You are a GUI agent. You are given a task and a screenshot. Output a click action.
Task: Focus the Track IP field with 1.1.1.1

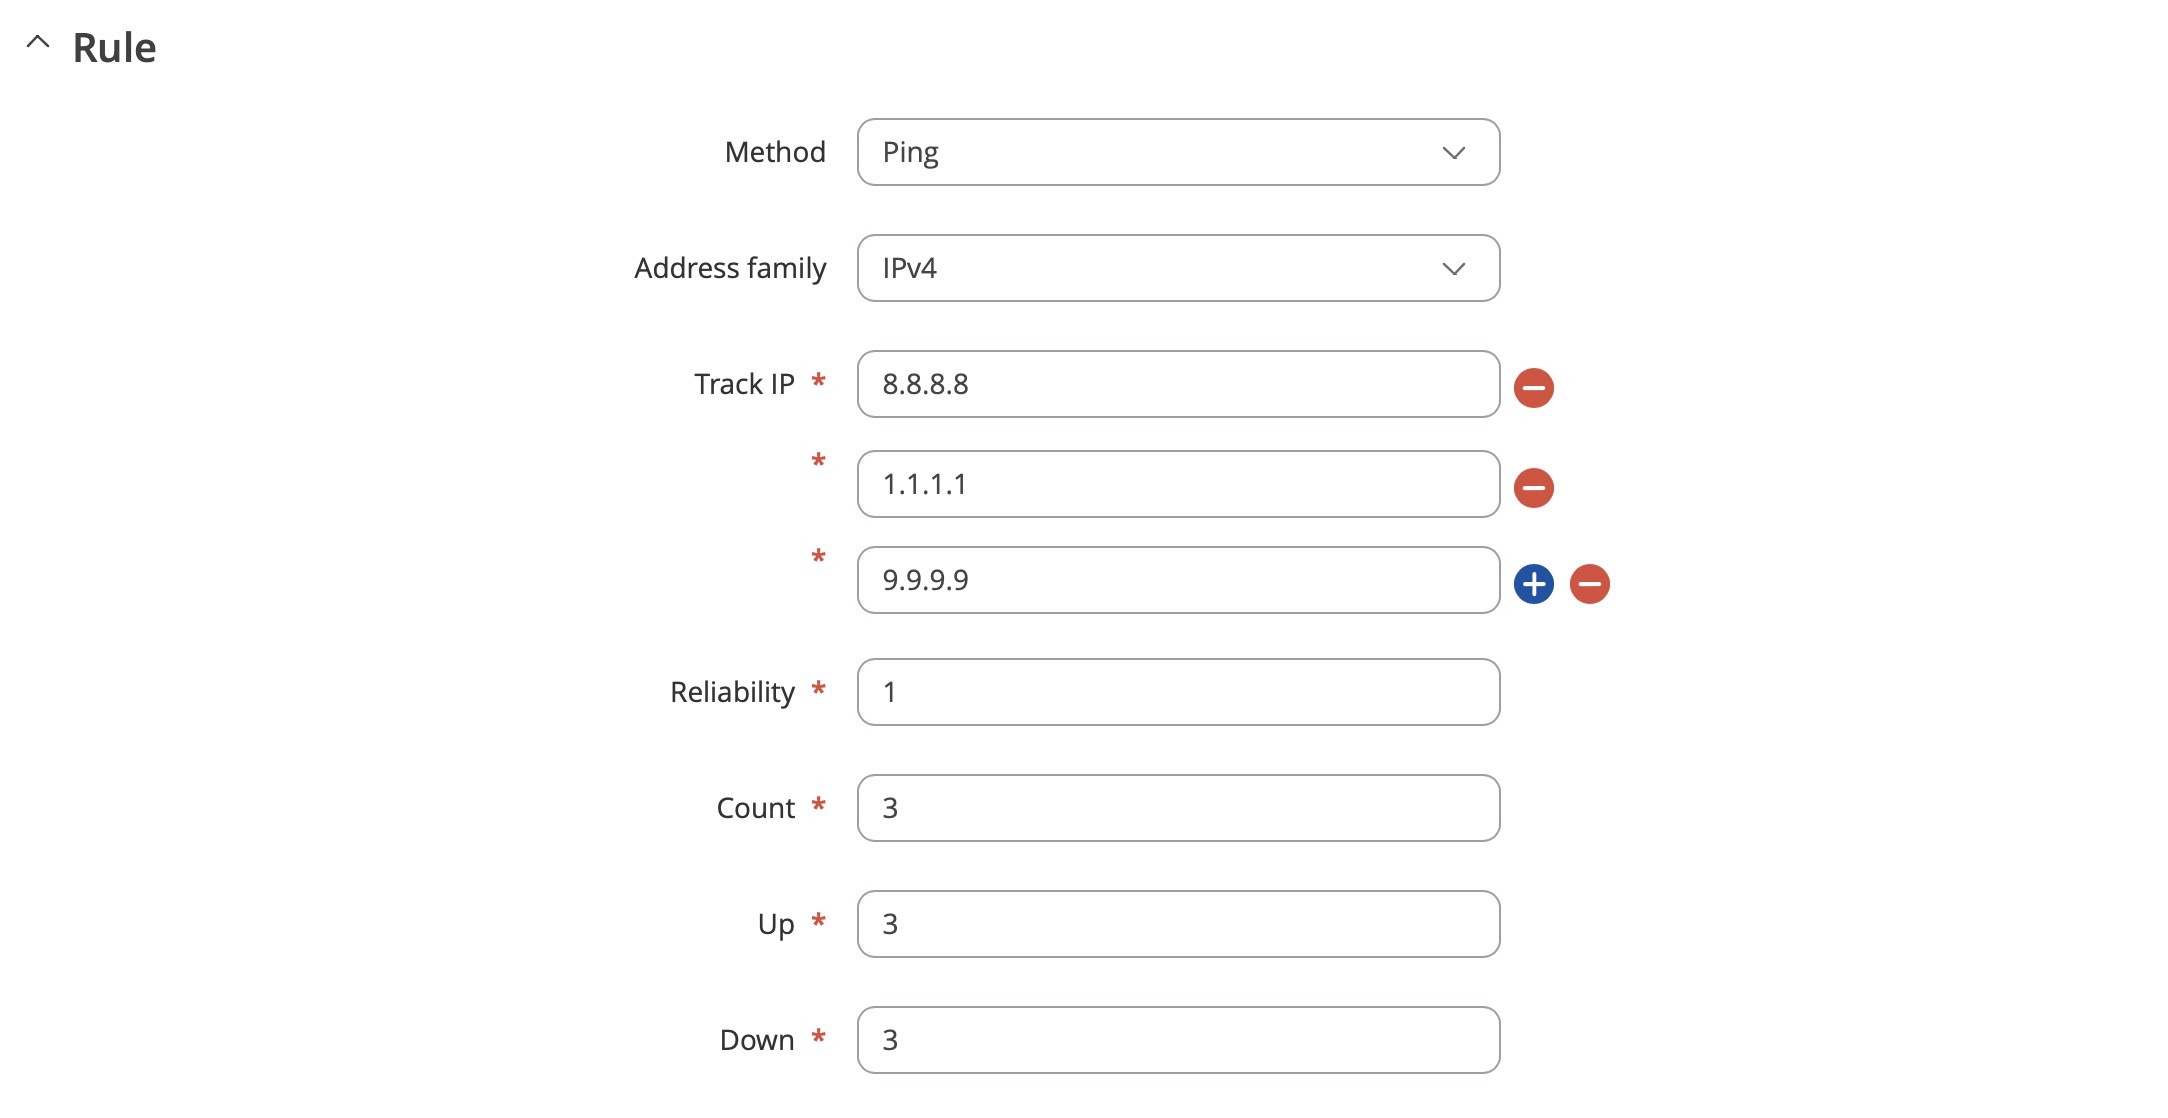[x=1178, y=484]
